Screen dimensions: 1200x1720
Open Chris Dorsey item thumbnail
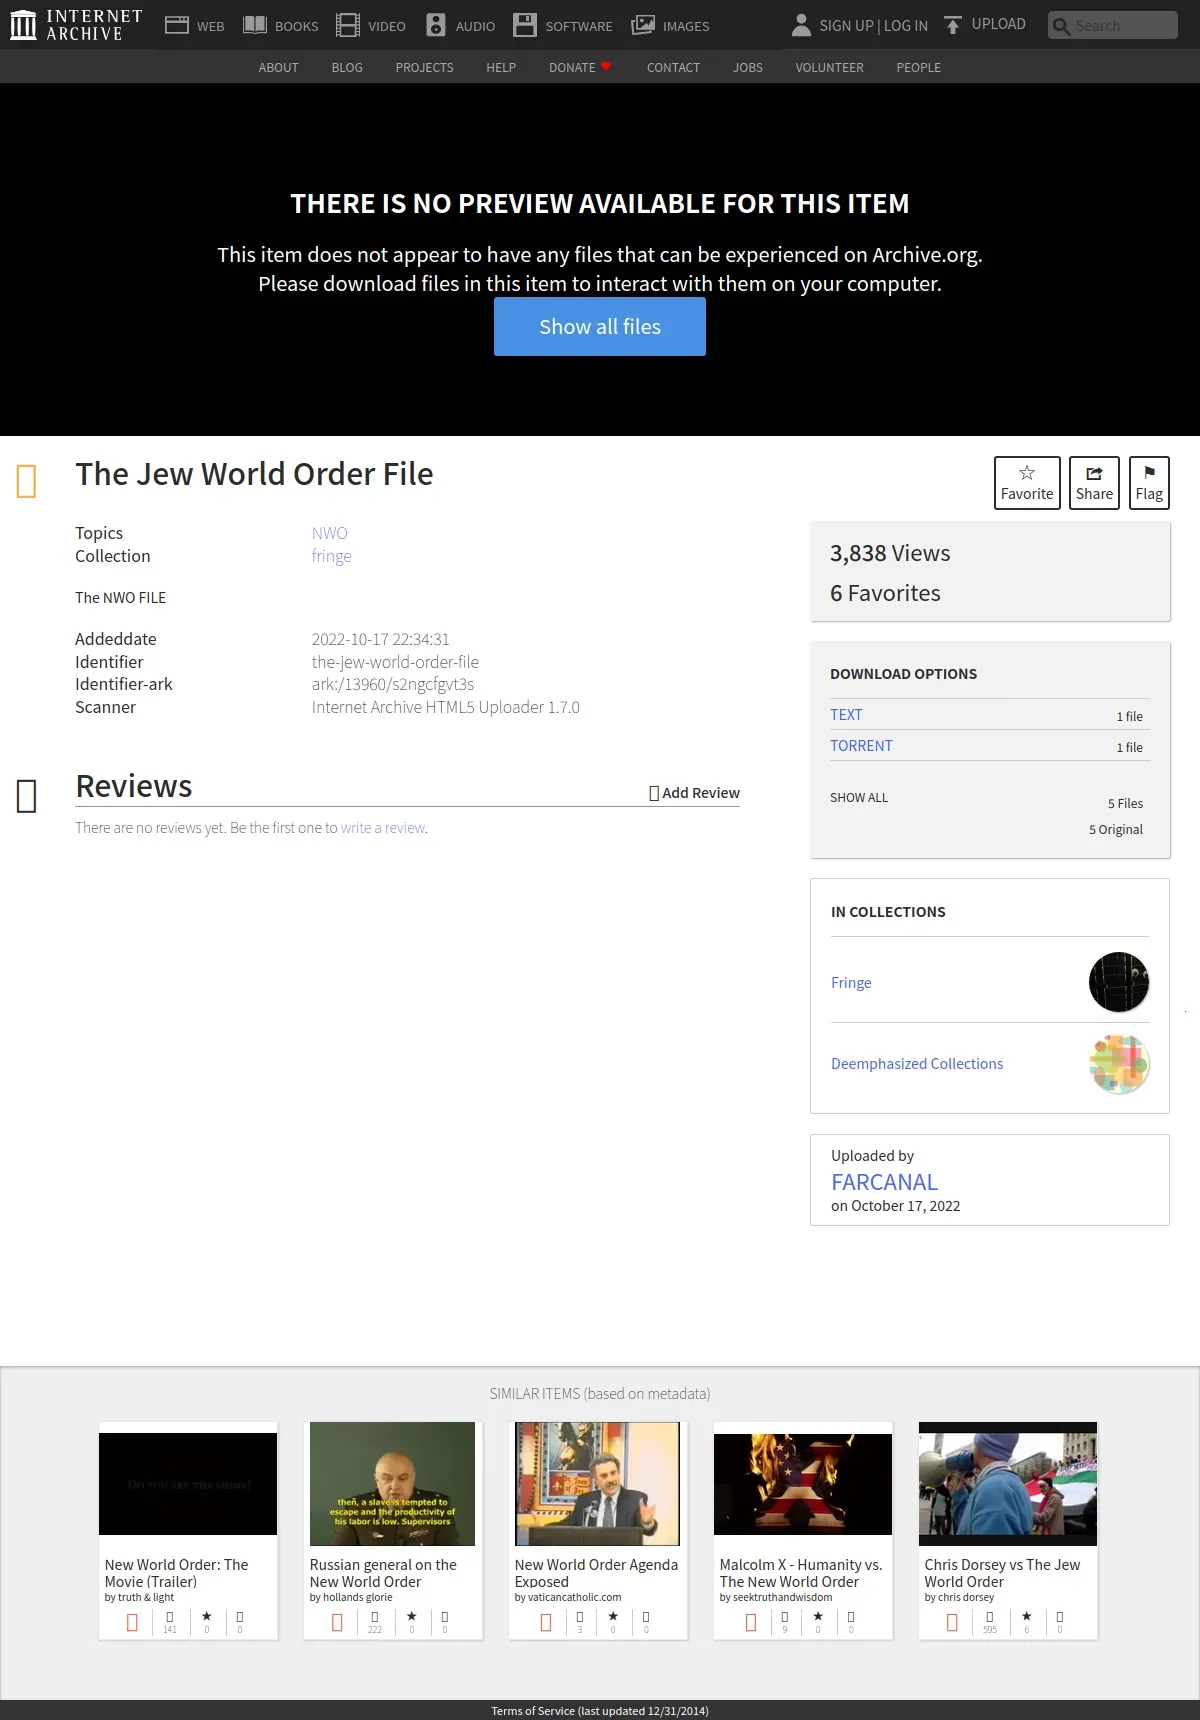[1008, 1484]
